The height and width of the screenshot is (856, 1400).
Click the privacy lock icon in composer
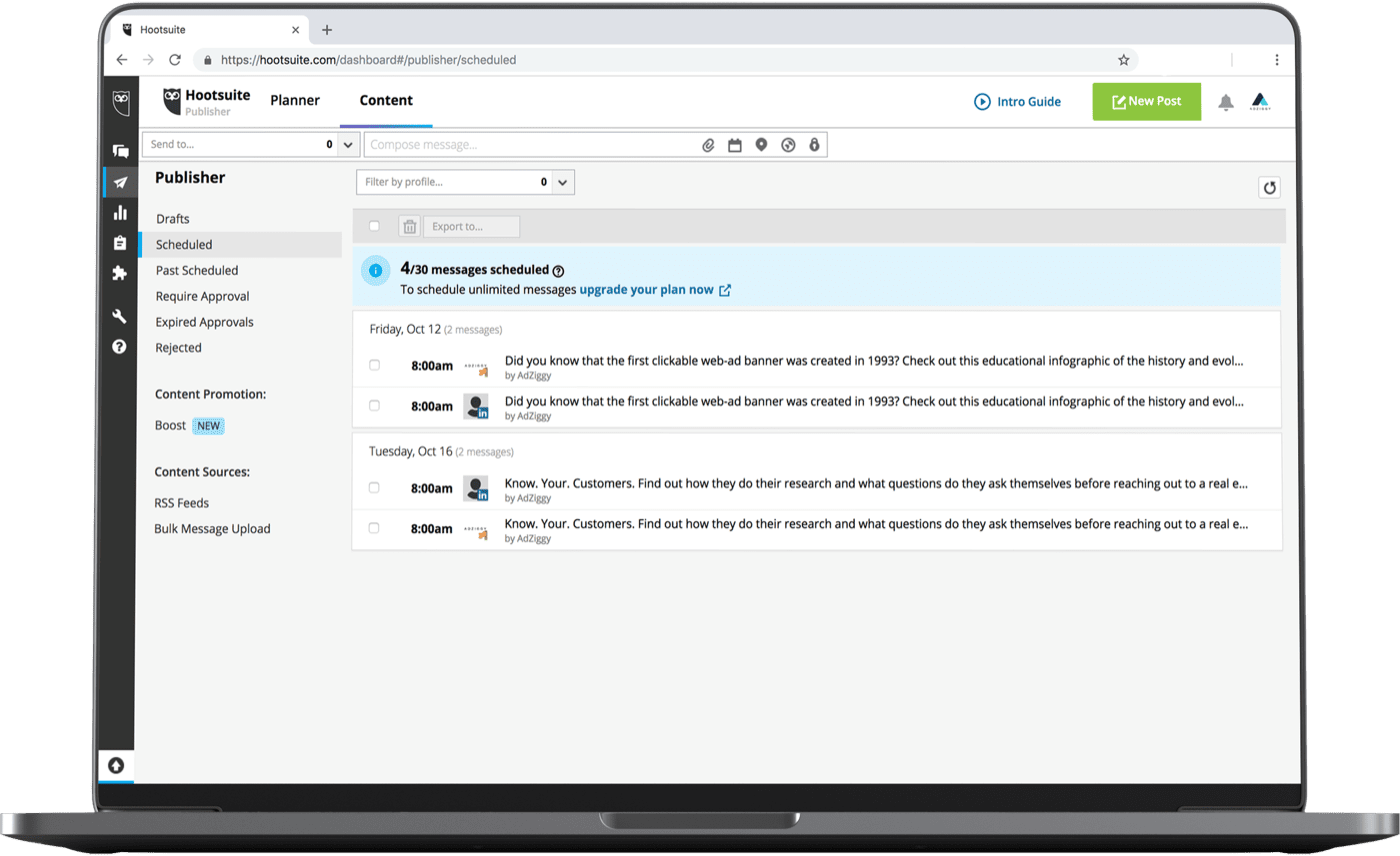tap(814, 145)
